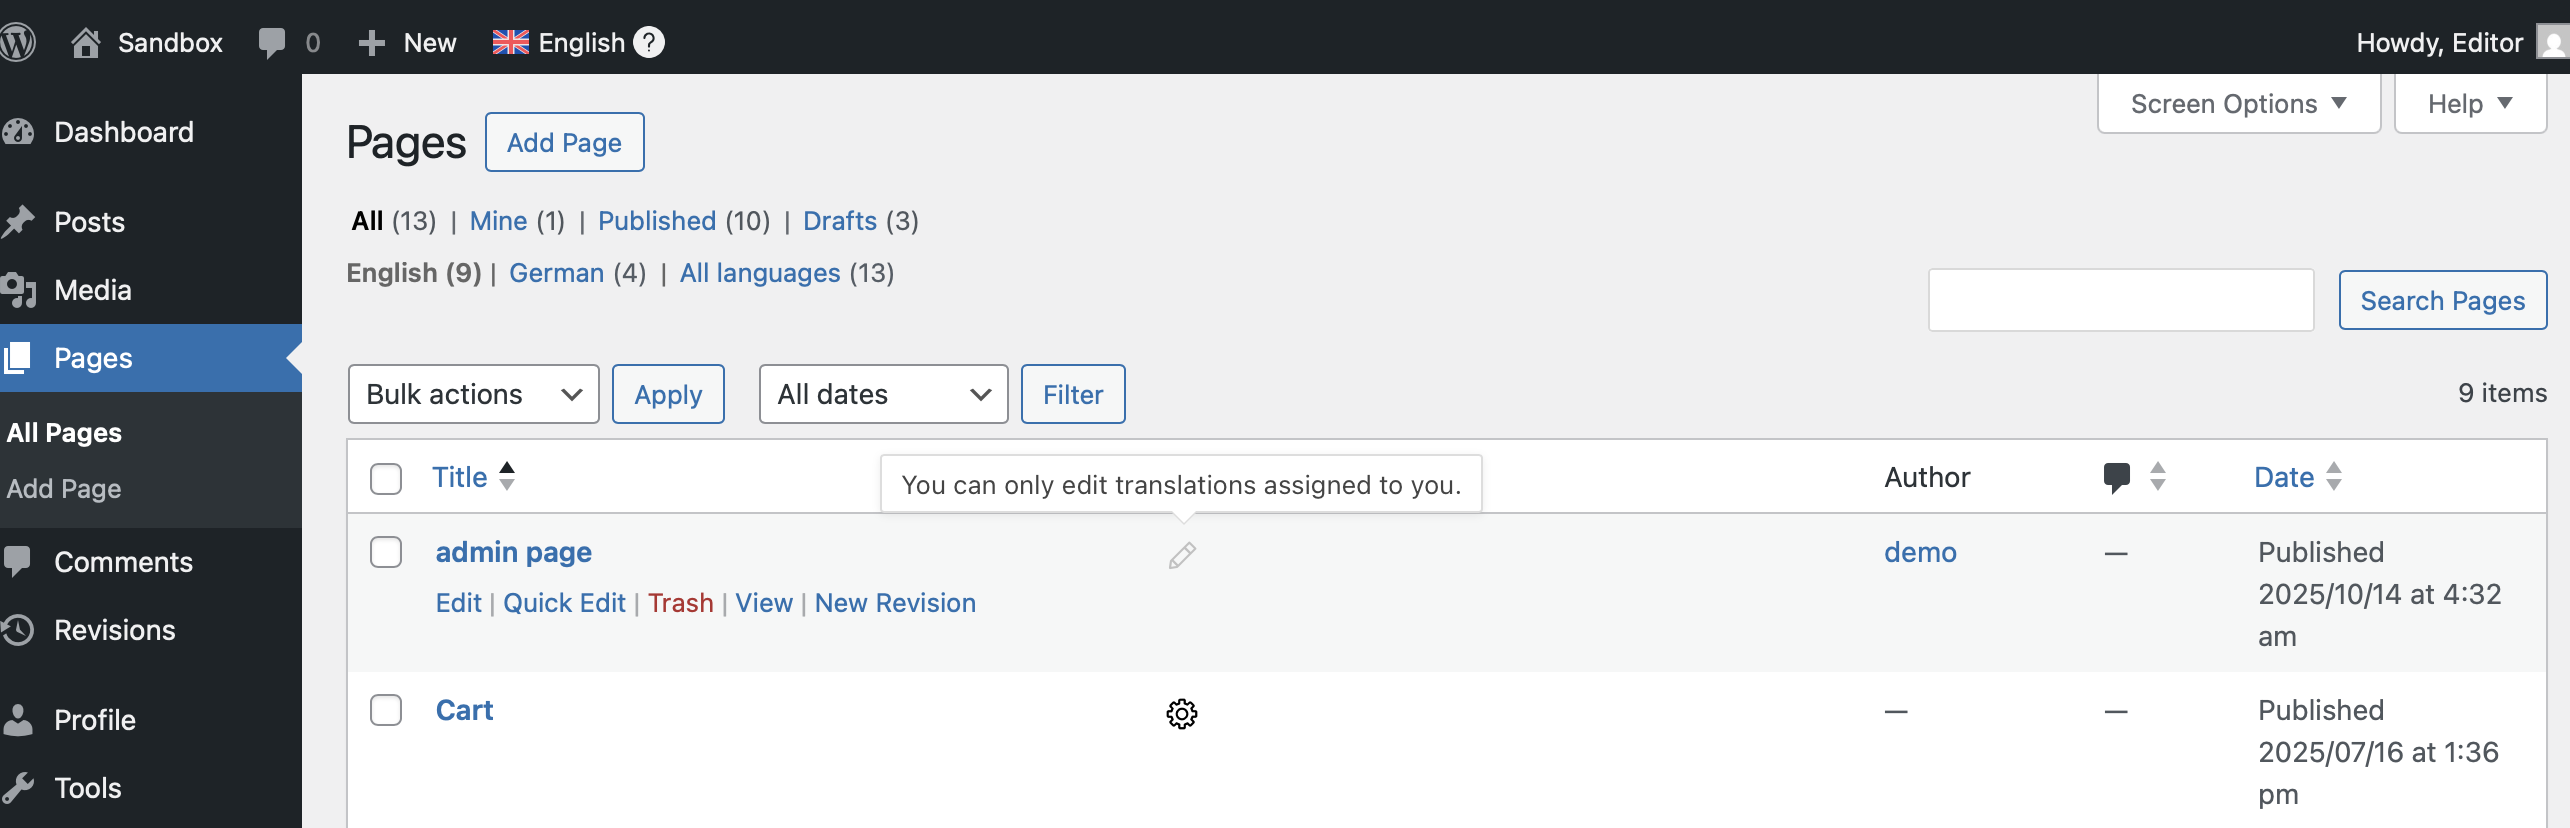Screen dimensions: 2570x828
Task: Go to Media in the sidebar
Action: (92, 290)
